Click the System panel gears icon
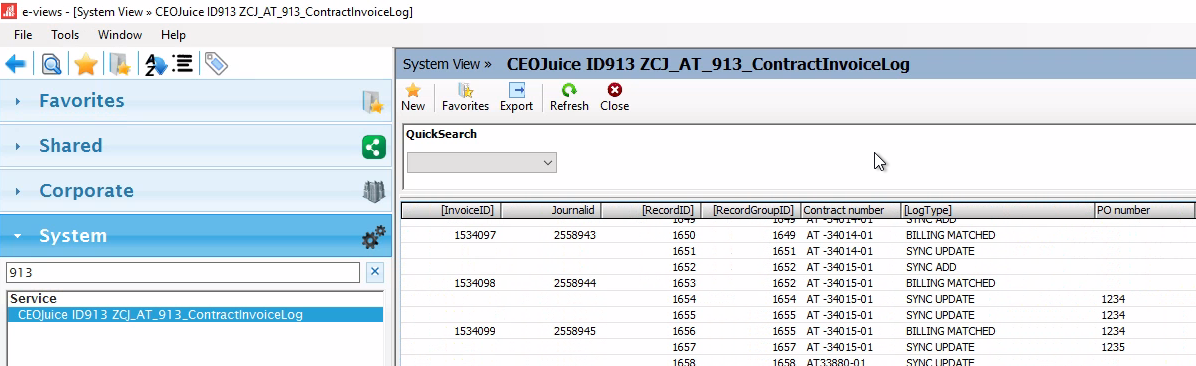Screen dimensions: 1196x366 tap(373, 236)
